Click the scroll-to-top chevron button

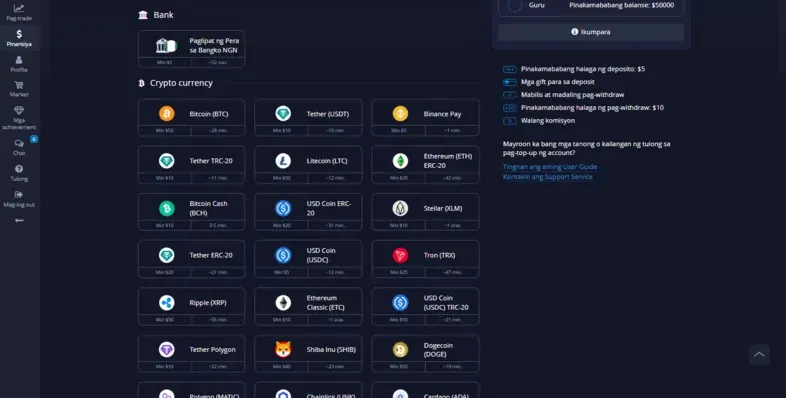759,354
